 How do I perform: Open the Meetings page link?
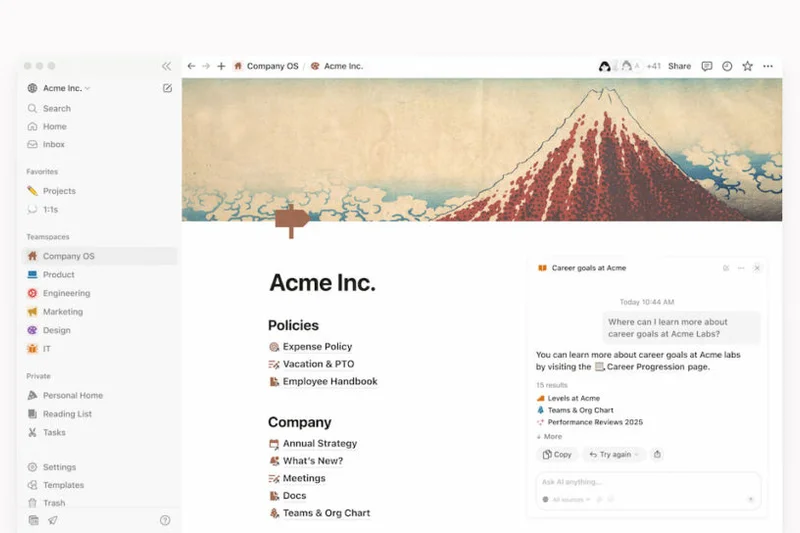[x=297, y=478]
